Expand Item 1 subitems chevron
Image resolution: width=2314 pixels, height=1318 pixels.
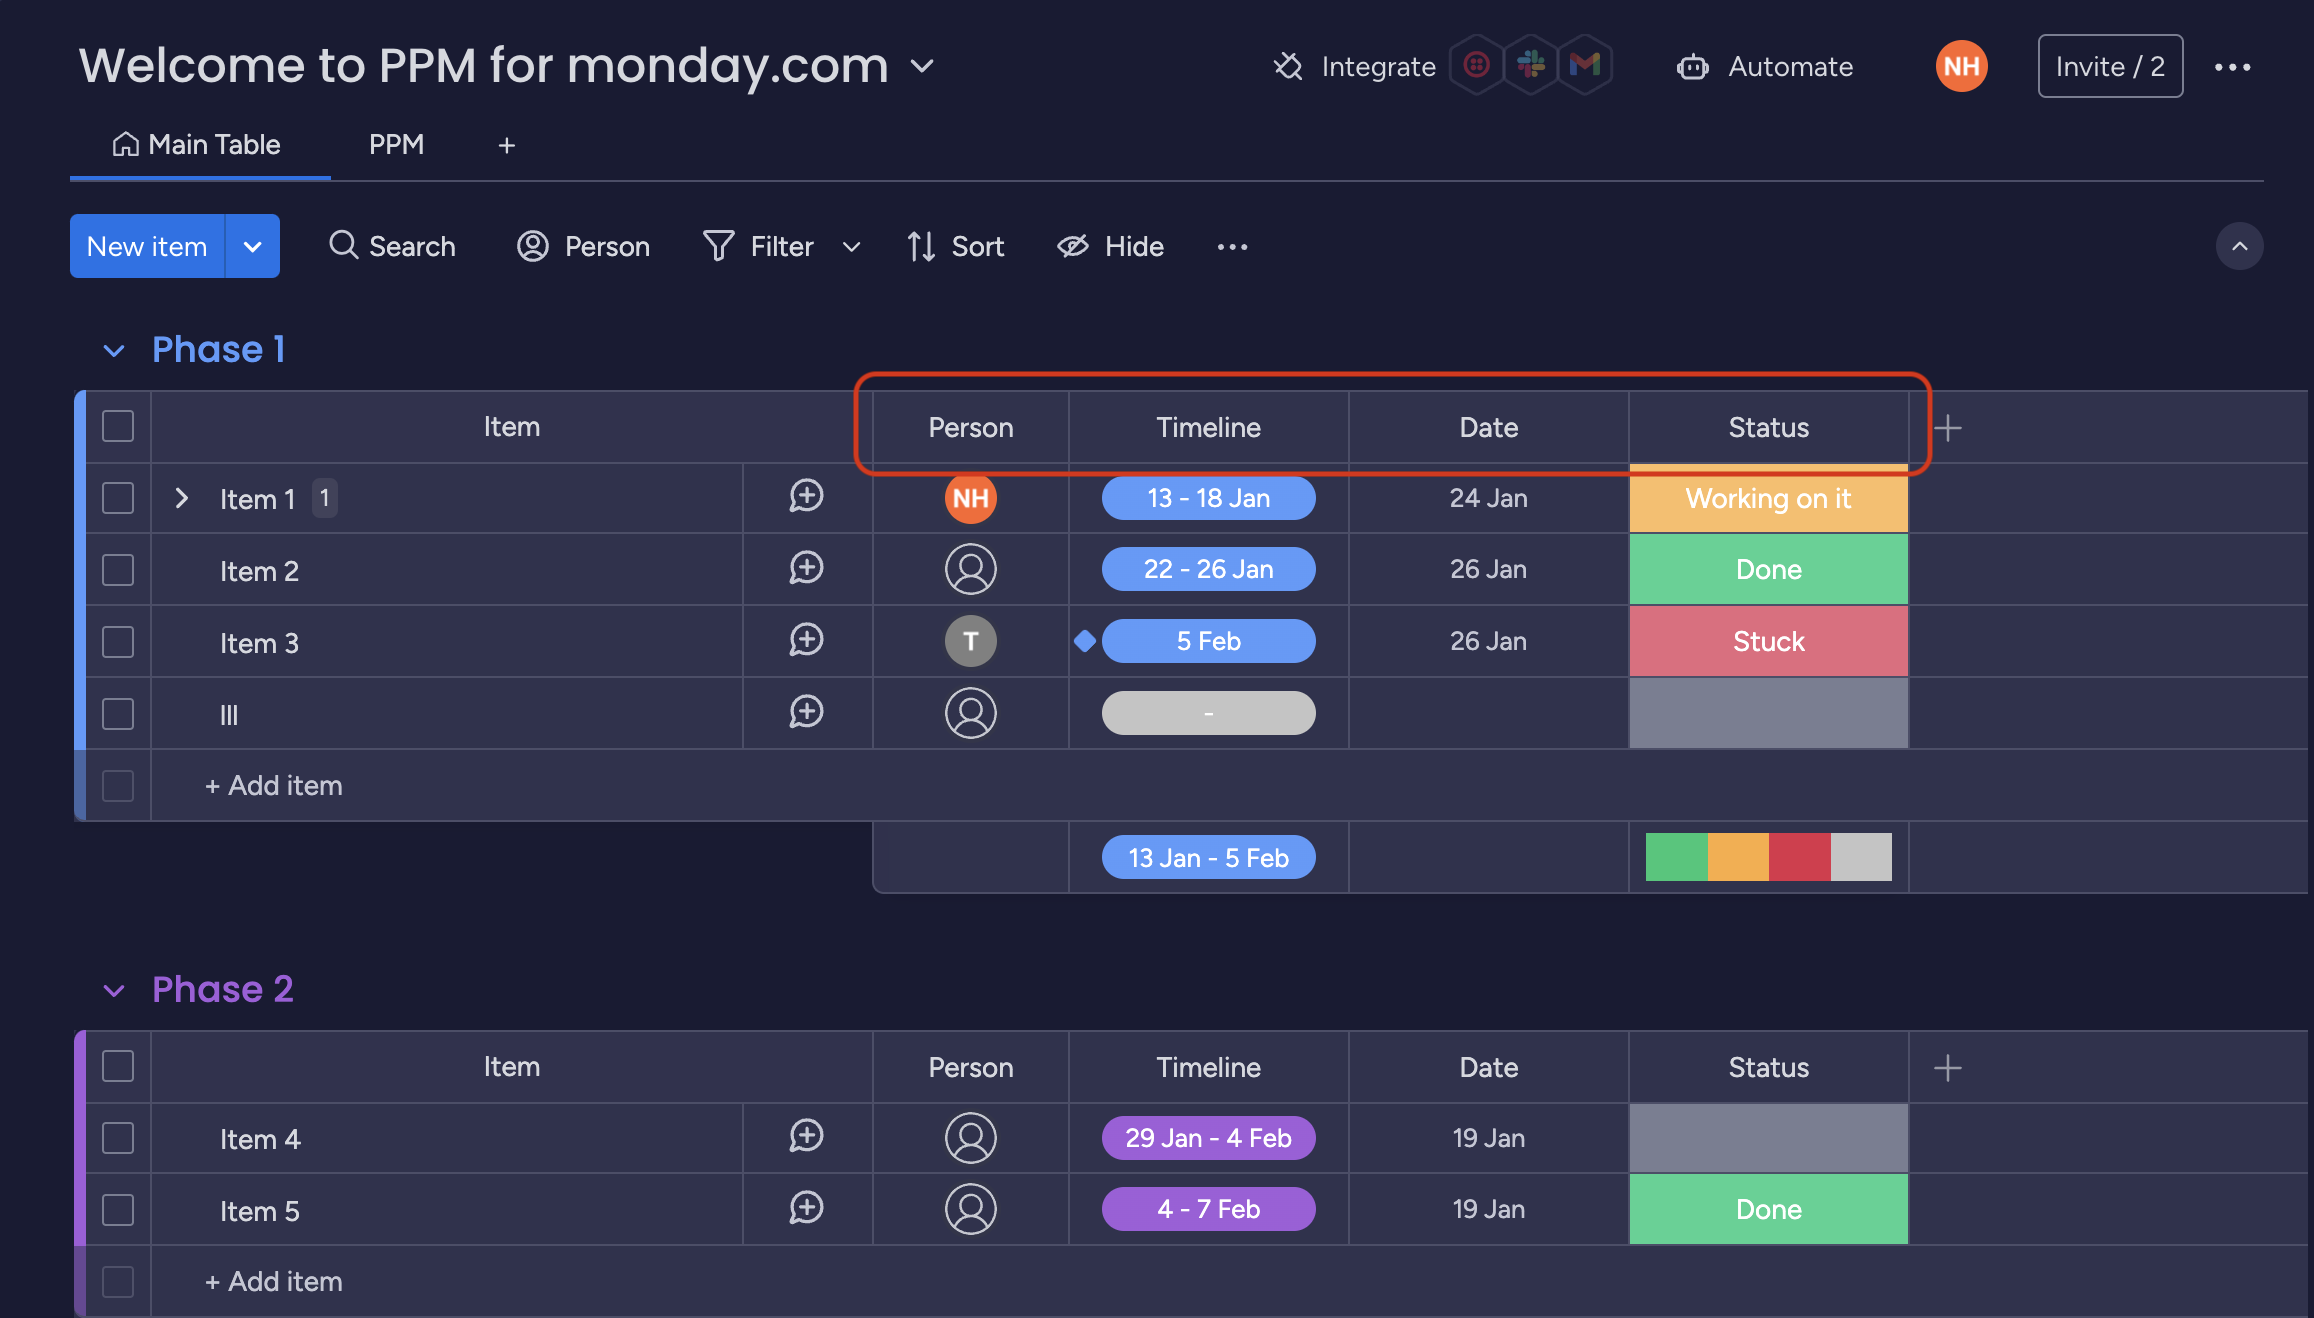[x=181, y=498]
